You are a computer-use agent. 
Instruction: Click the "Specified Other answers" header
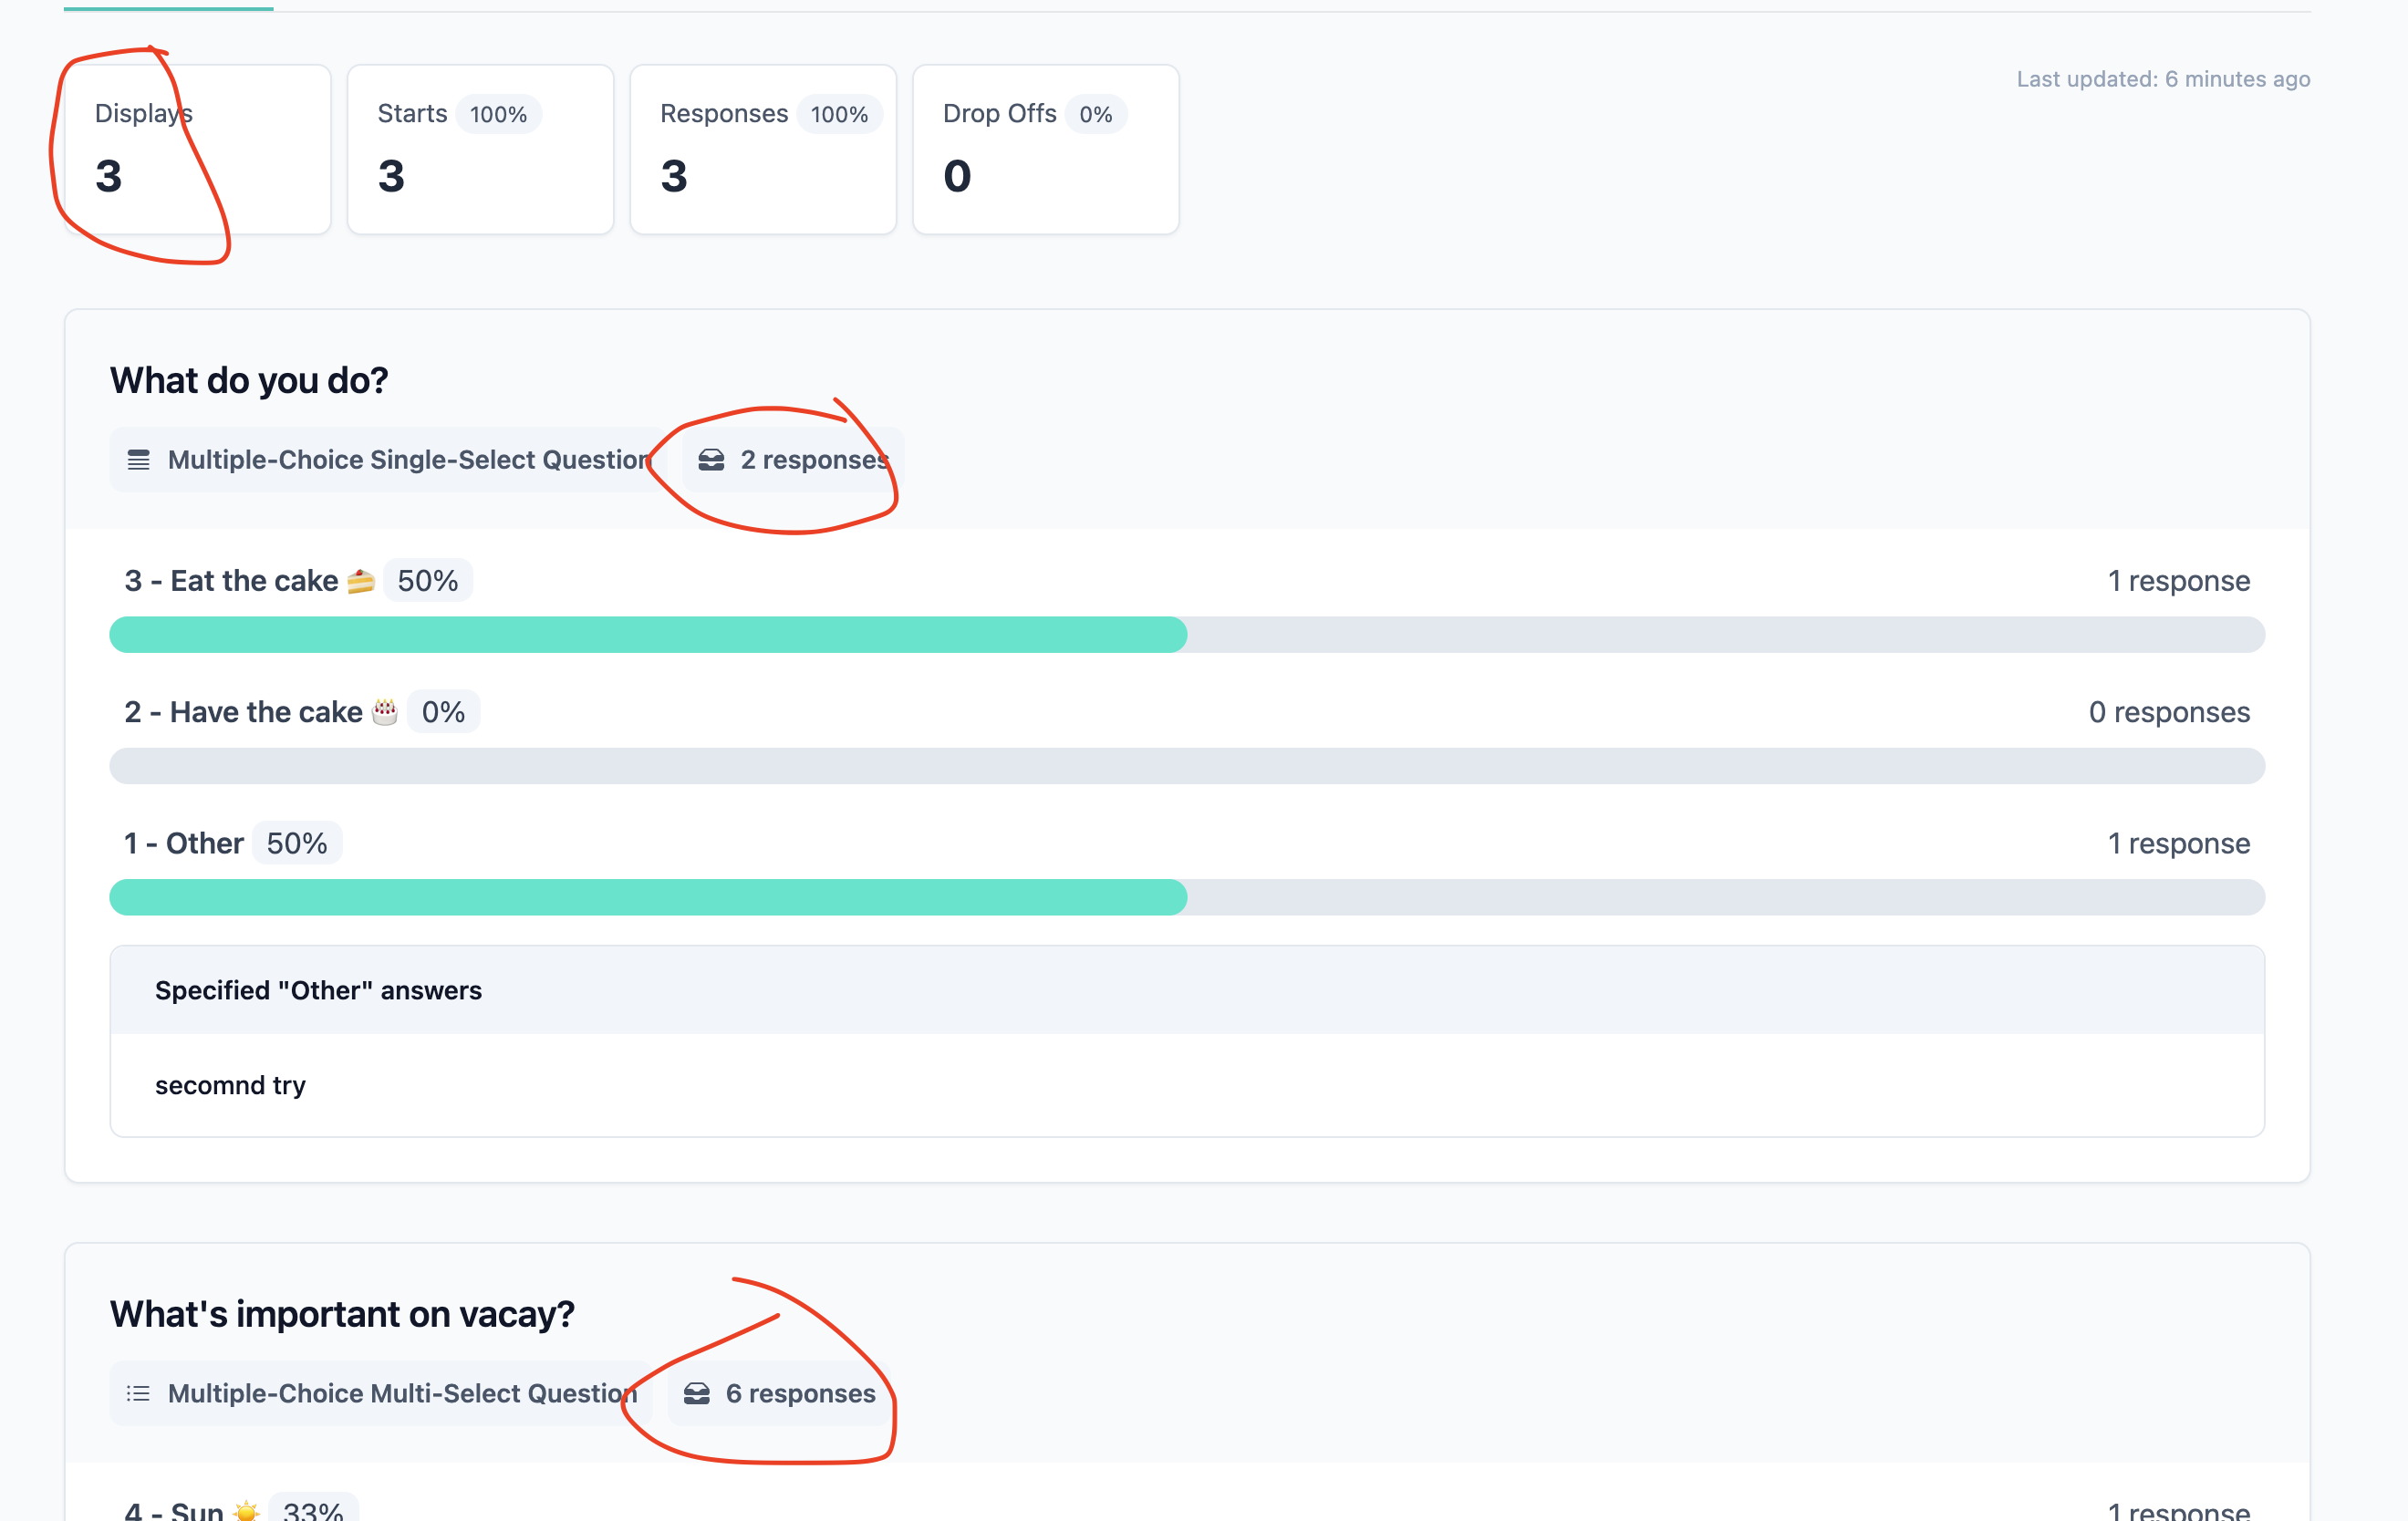(318, 990)
